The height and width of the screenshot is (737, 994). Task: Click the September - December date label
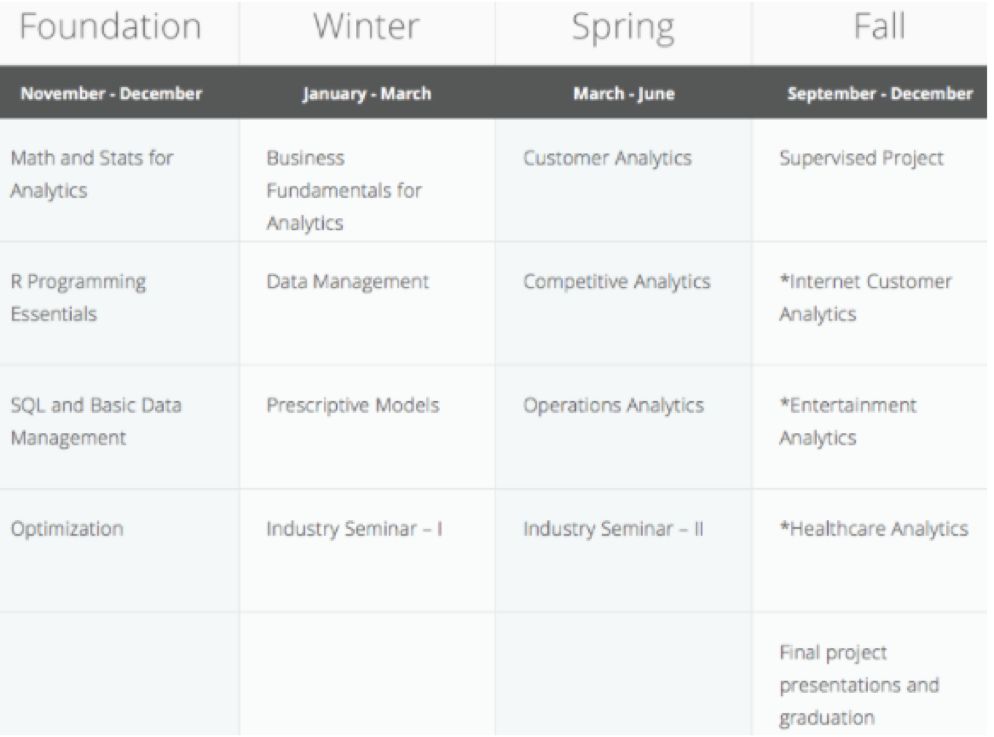[880, 94]
